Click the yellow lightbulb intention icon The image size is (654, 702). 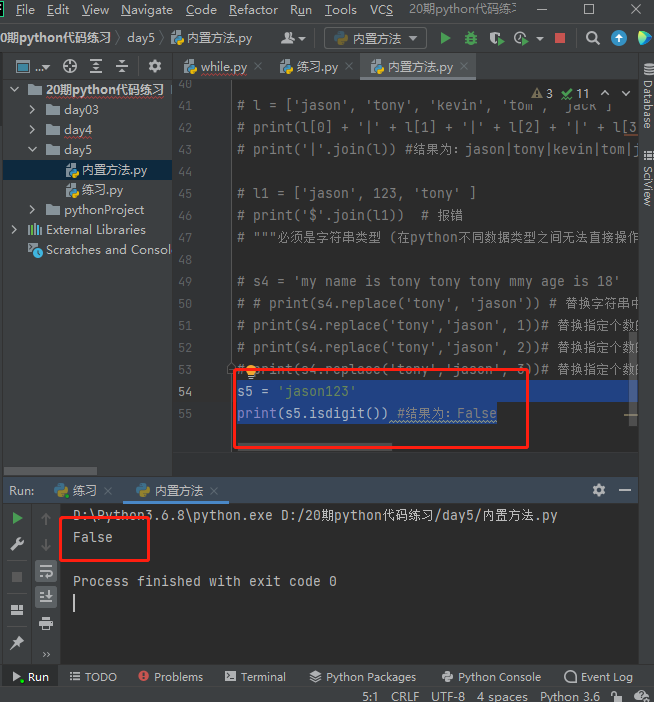(x=251, y=371)
